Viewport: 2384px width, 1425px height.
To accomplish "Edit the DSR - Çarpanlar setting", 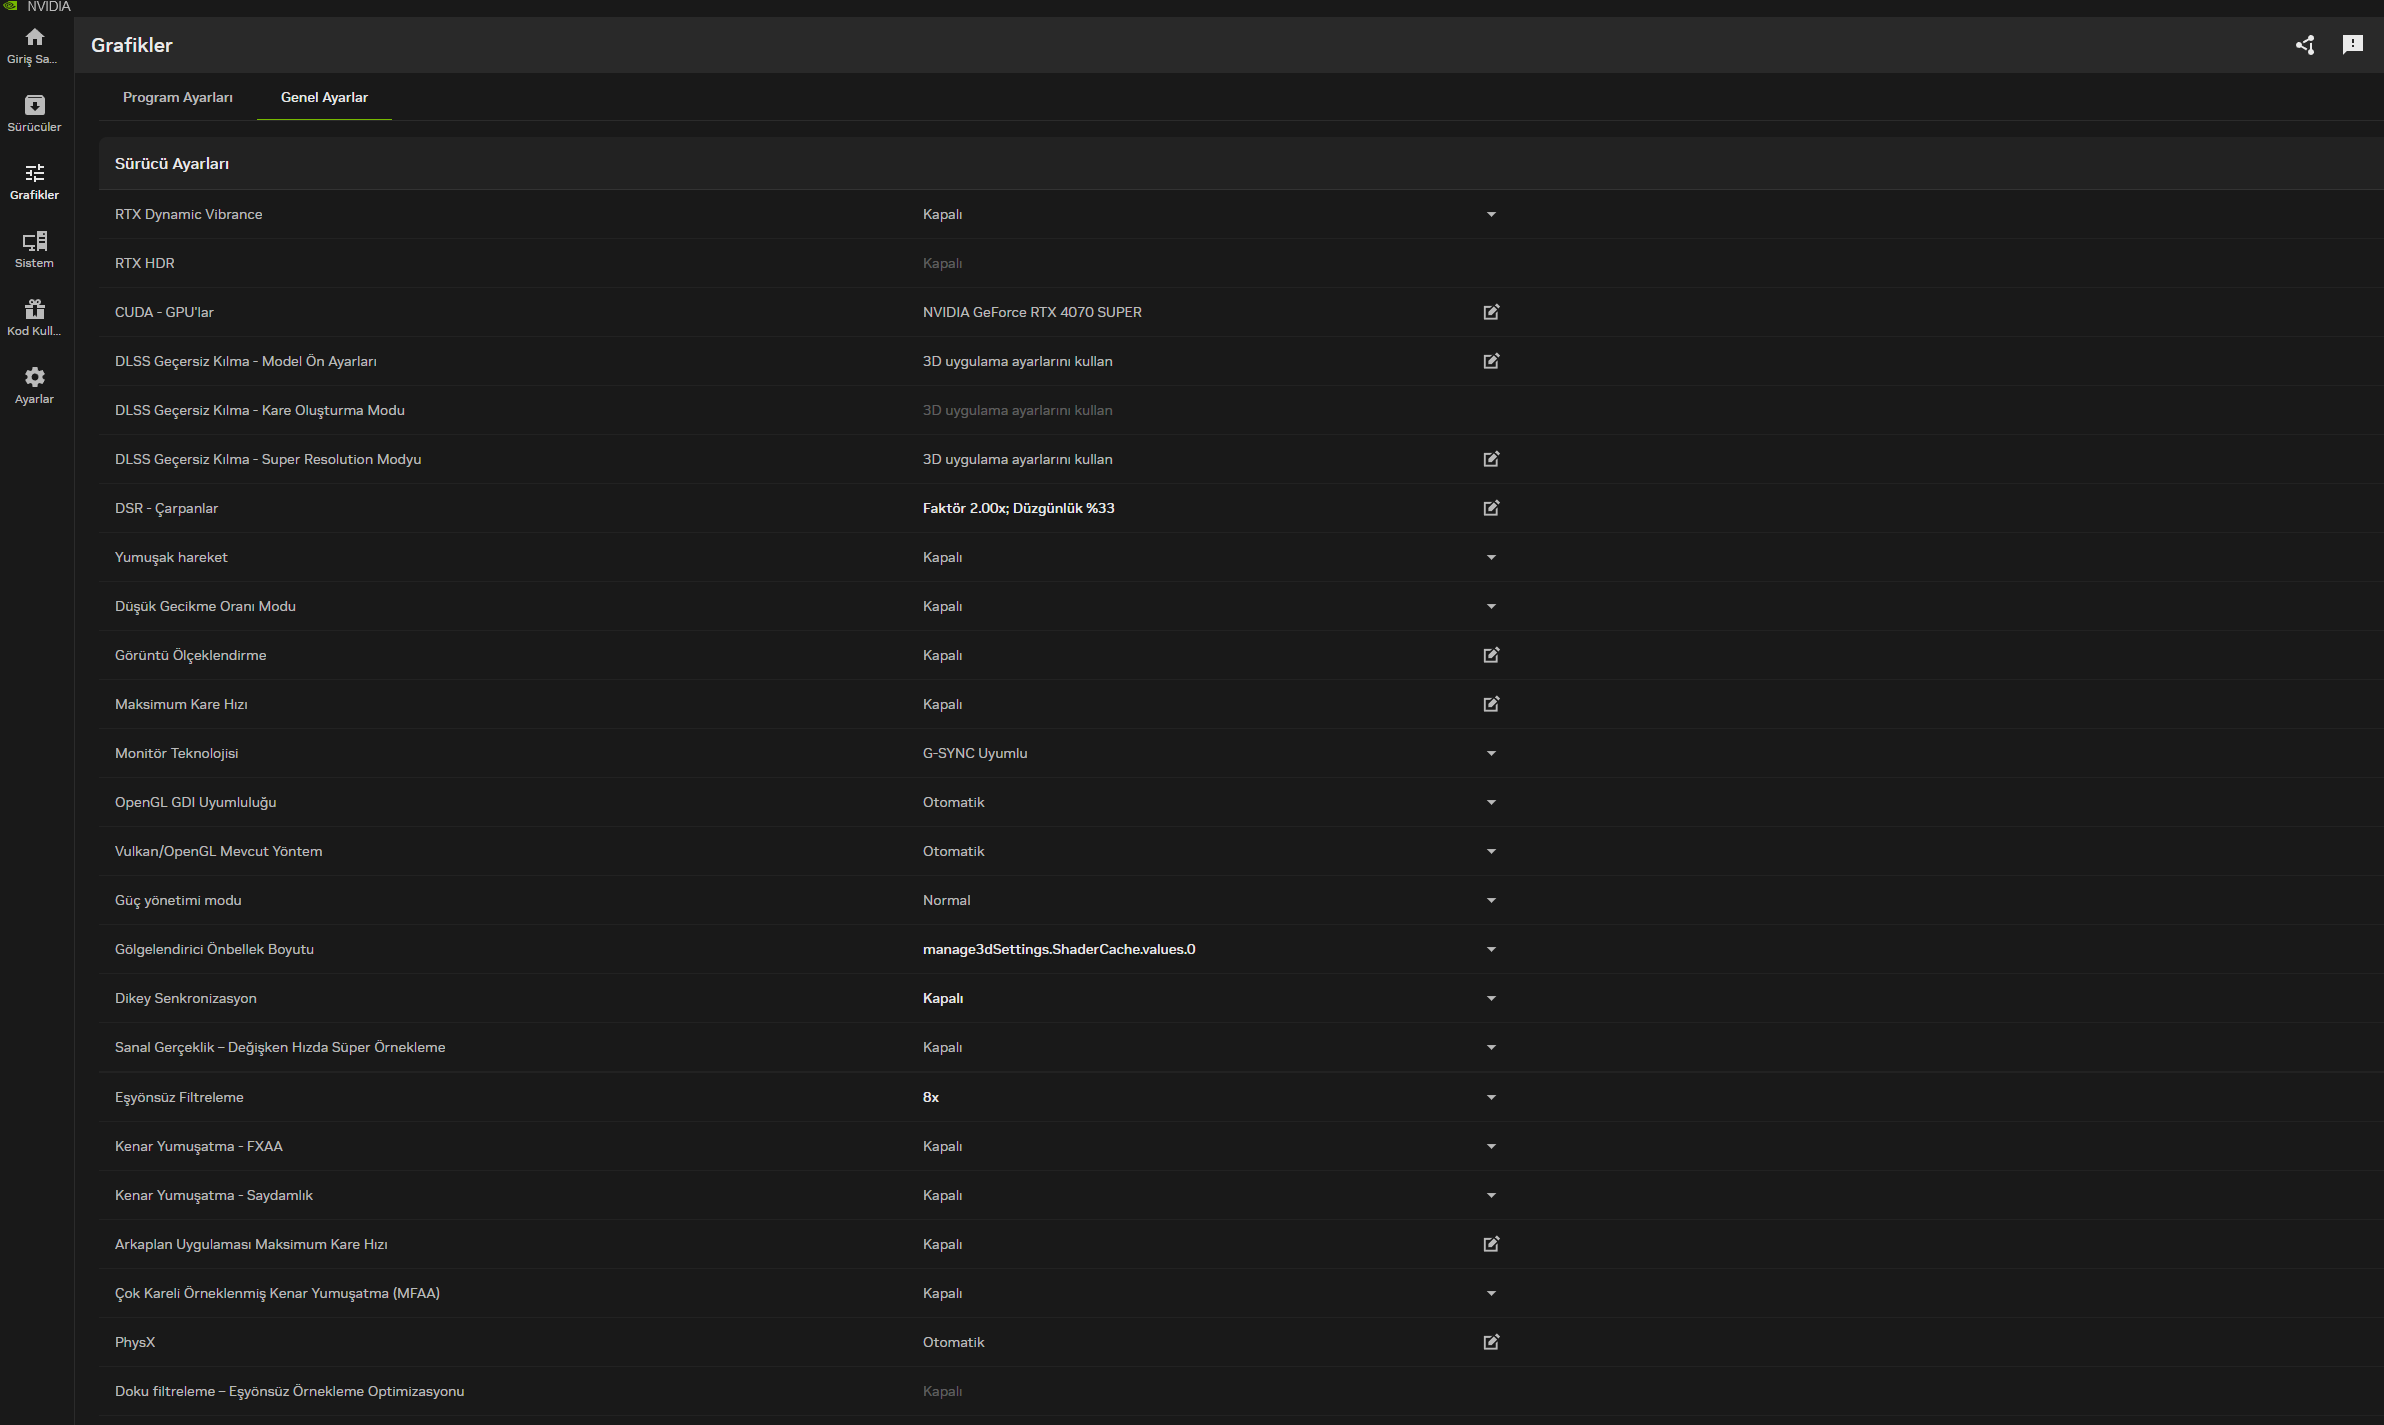I will [1491, 508].
